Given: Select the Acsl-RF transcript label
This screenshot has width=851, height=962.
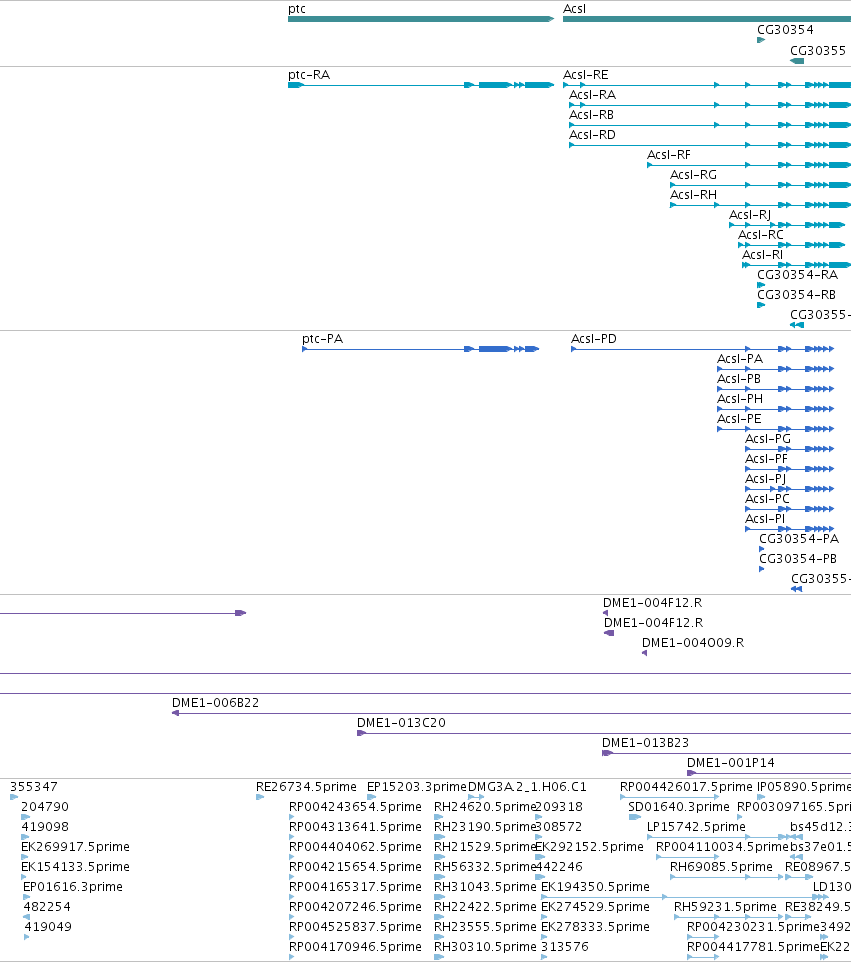Looking at the screenshot, I should [x=669, y=155].
